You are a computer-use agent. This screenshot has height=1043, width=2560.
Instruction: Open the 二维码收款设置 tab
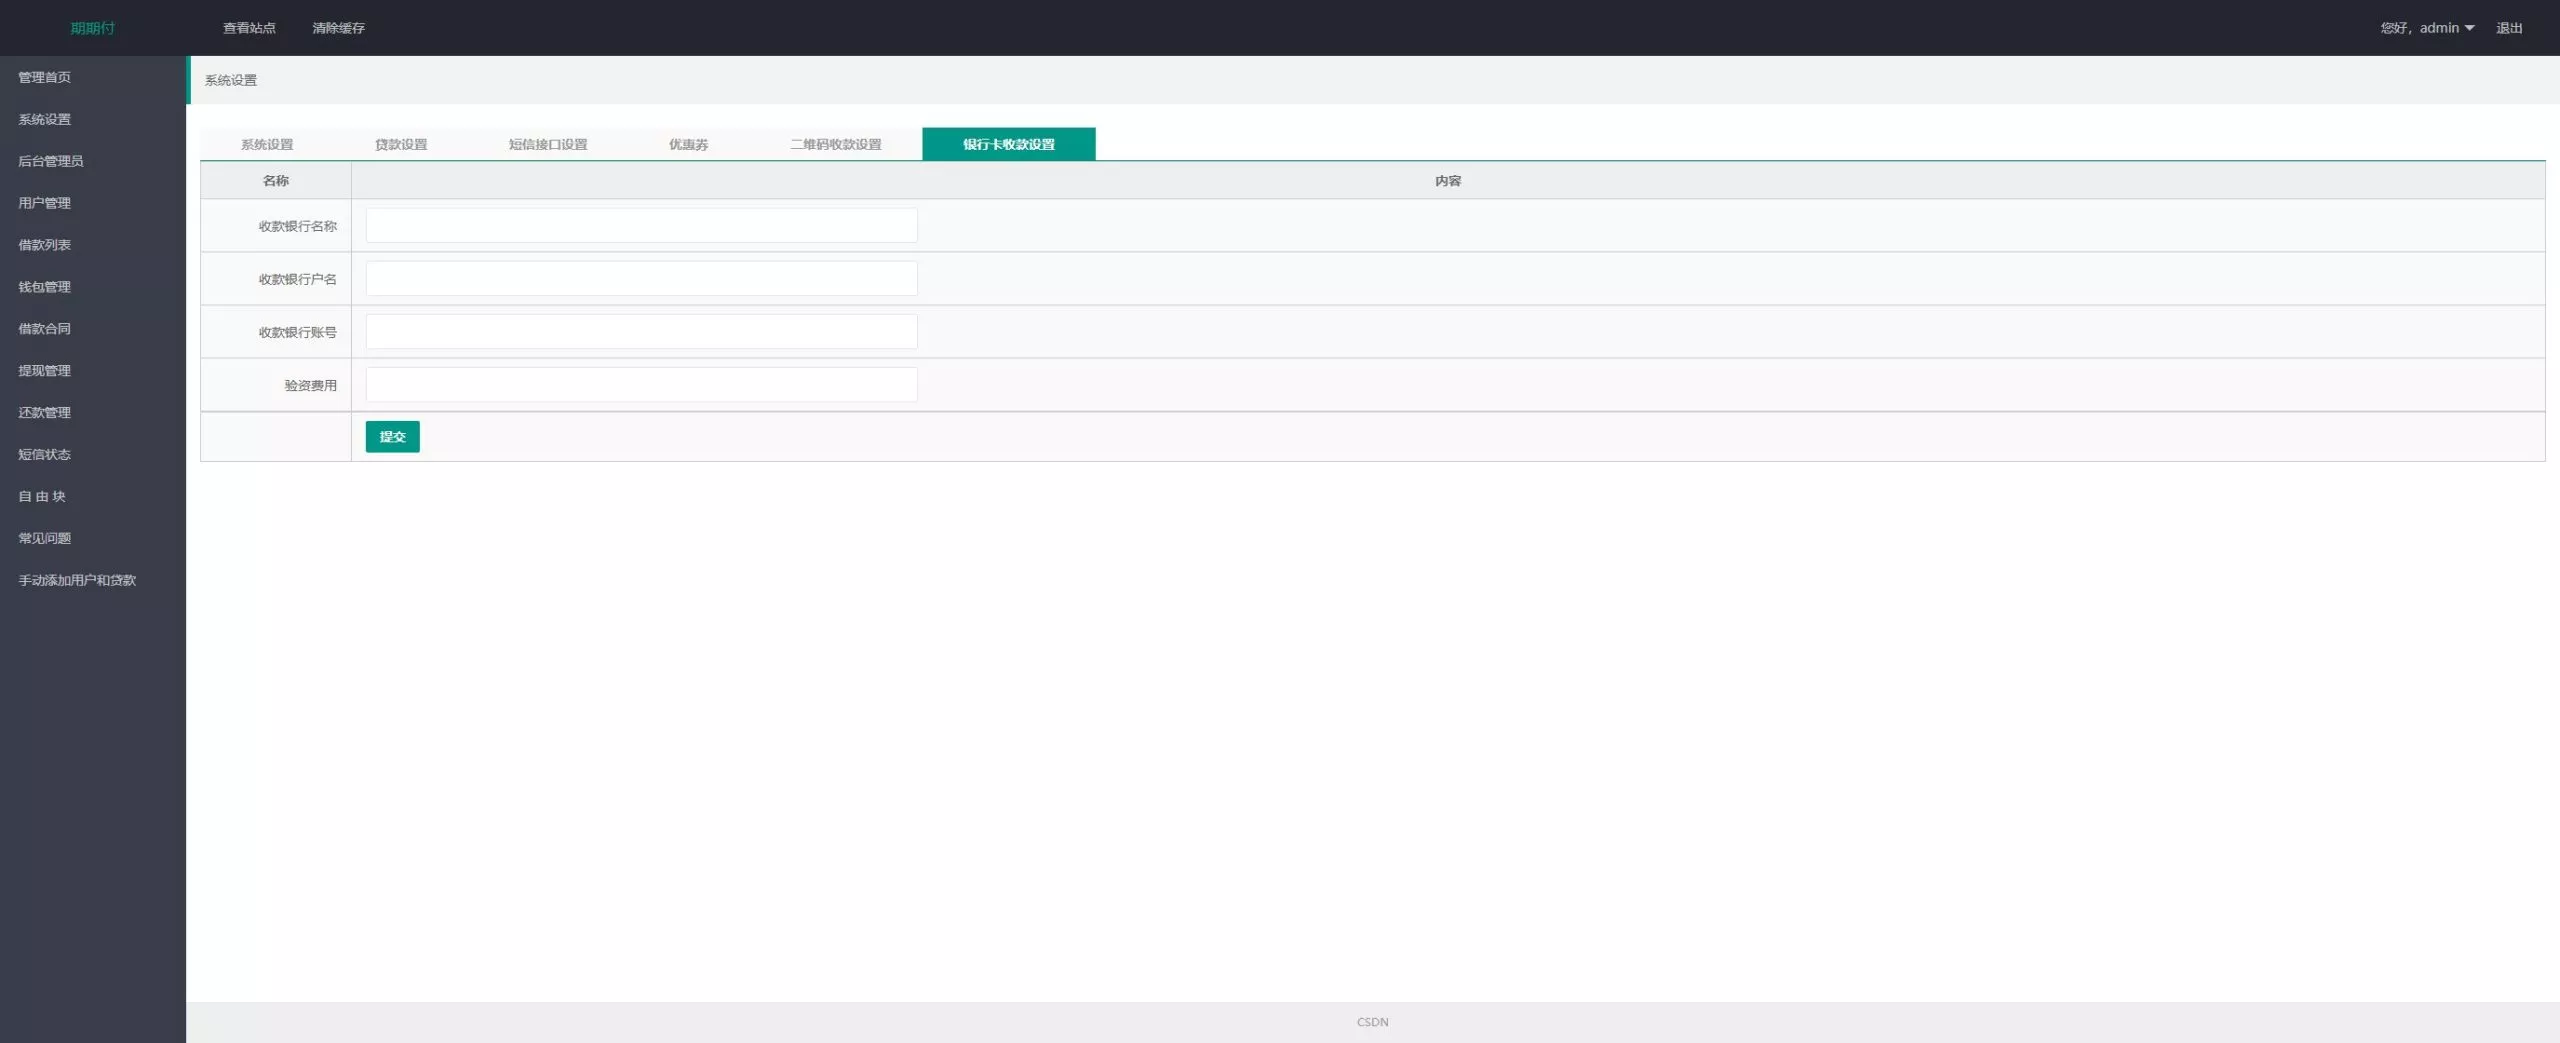[835, 144]
